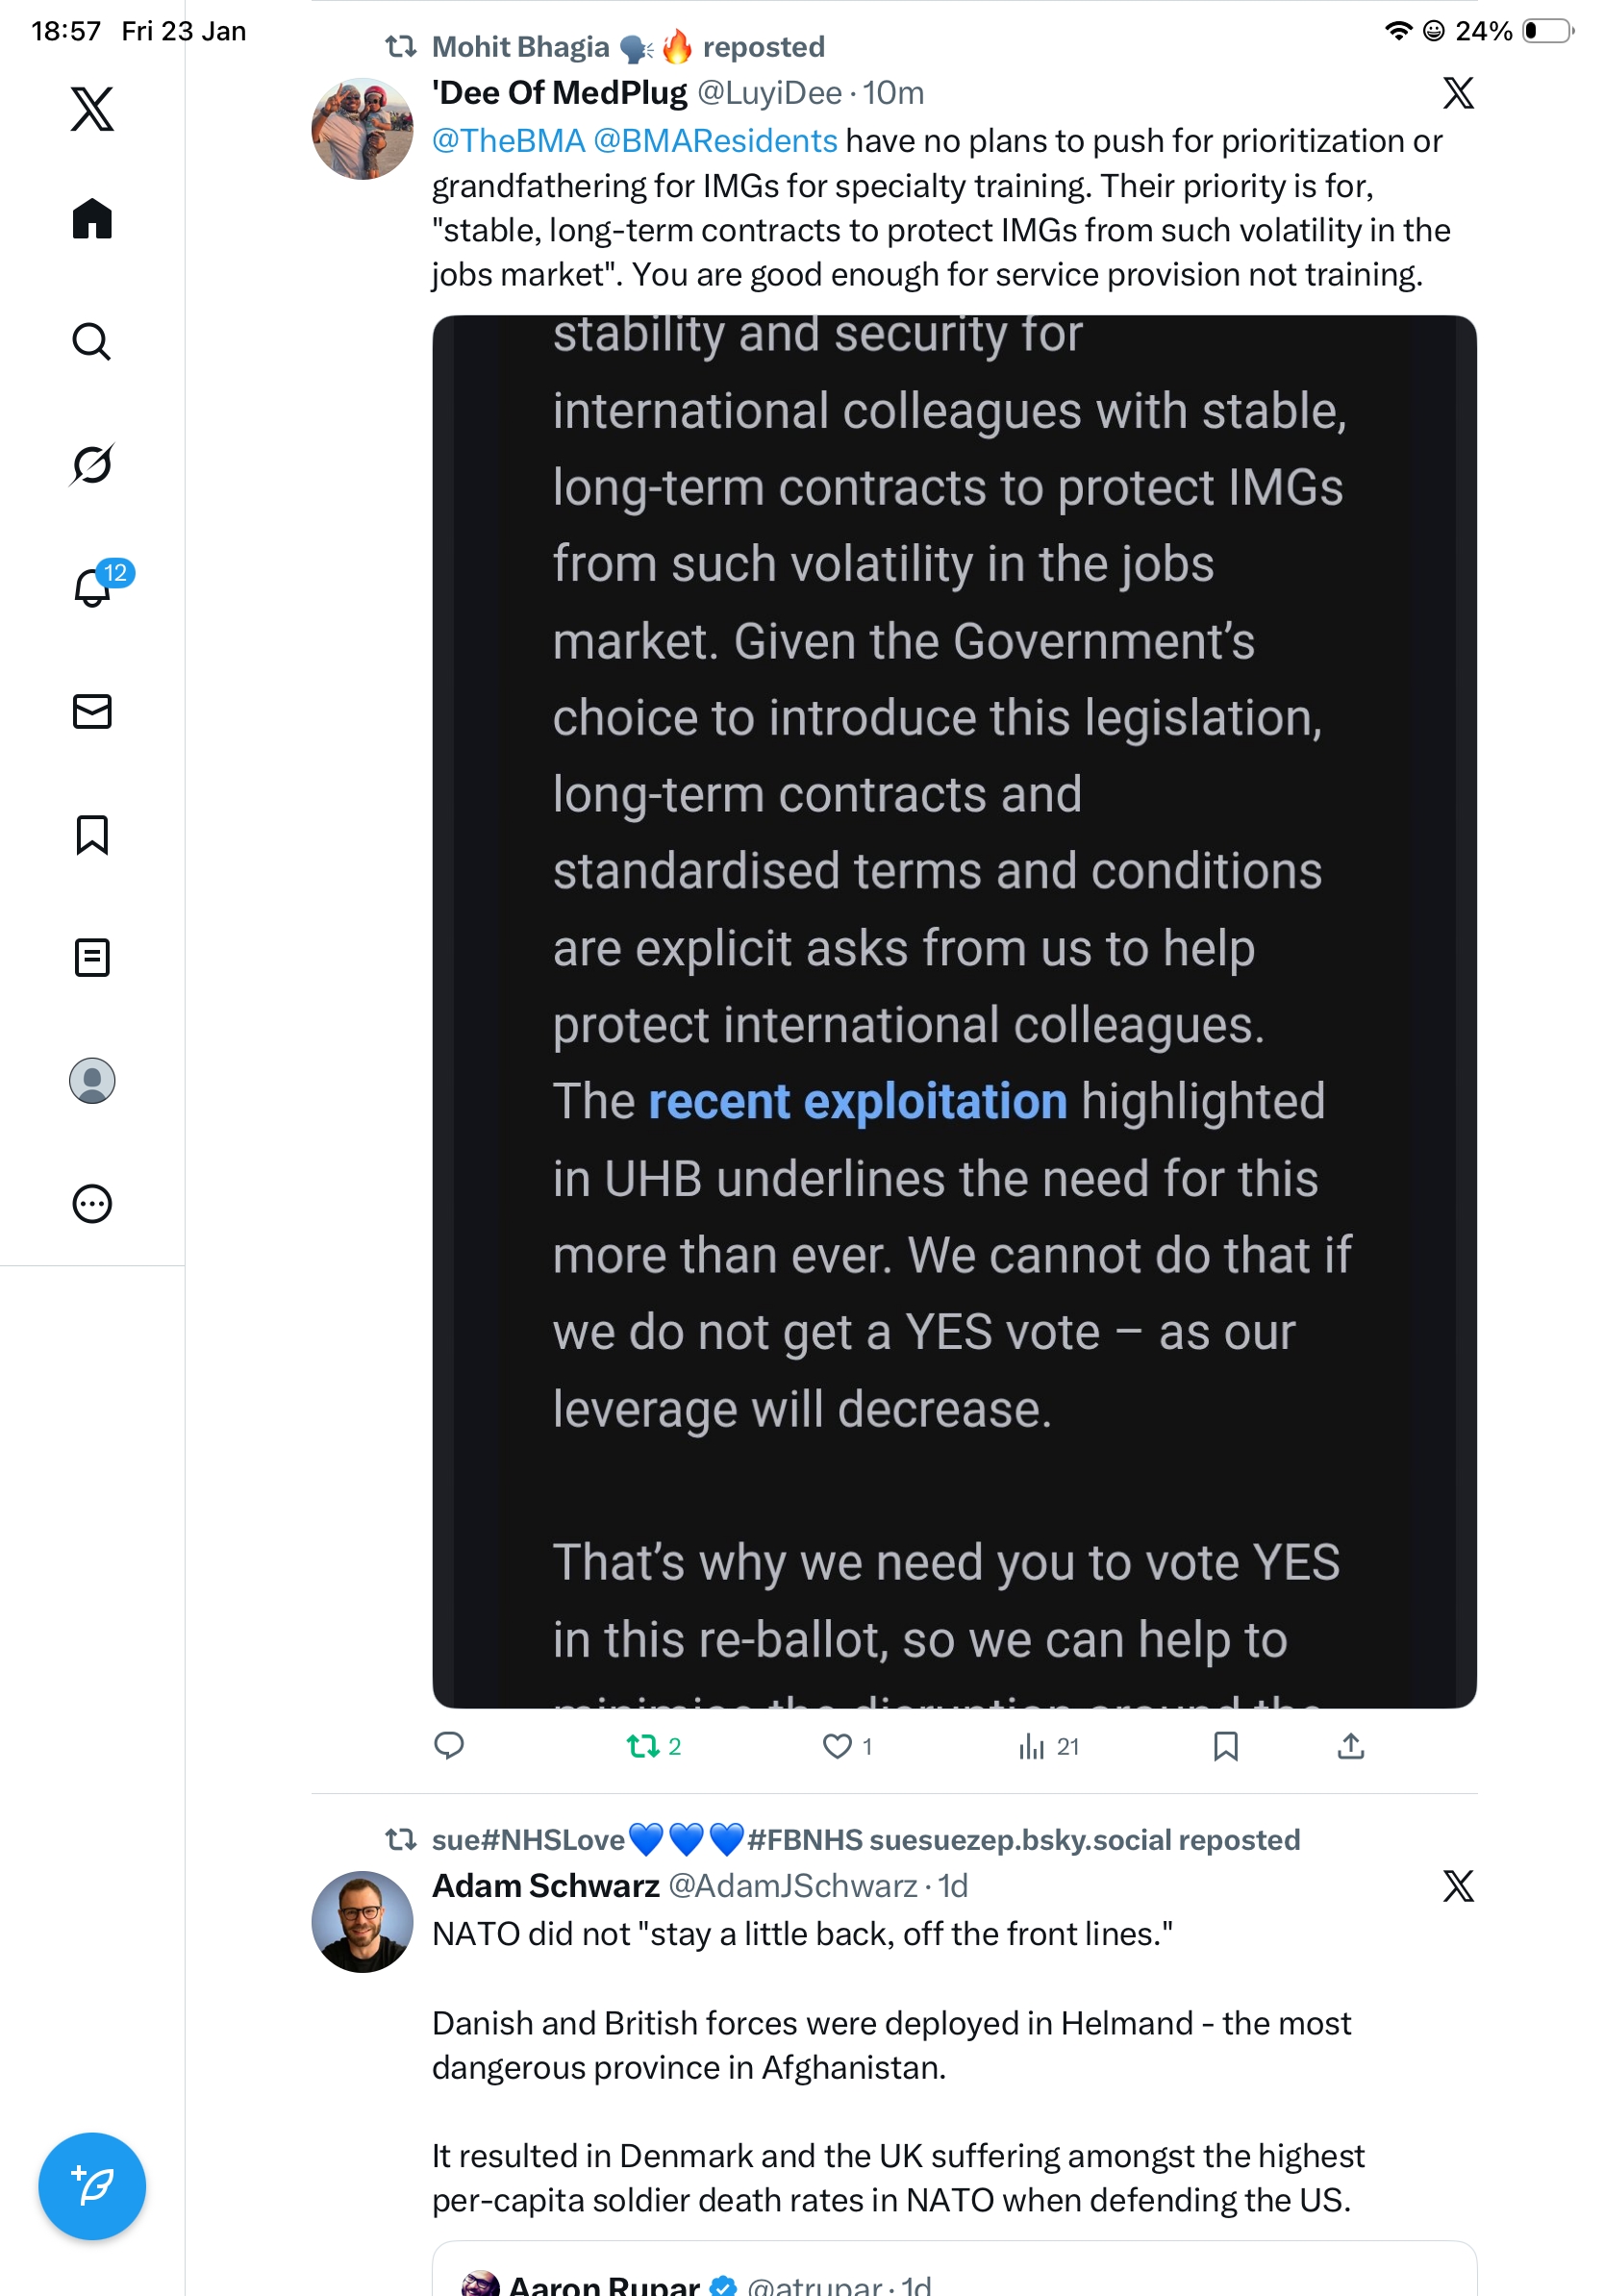Image resolution: width=1604 pixels, height=2296 pixels.
Task: Open Grok from the sidebar
Action: click(92, 465)
